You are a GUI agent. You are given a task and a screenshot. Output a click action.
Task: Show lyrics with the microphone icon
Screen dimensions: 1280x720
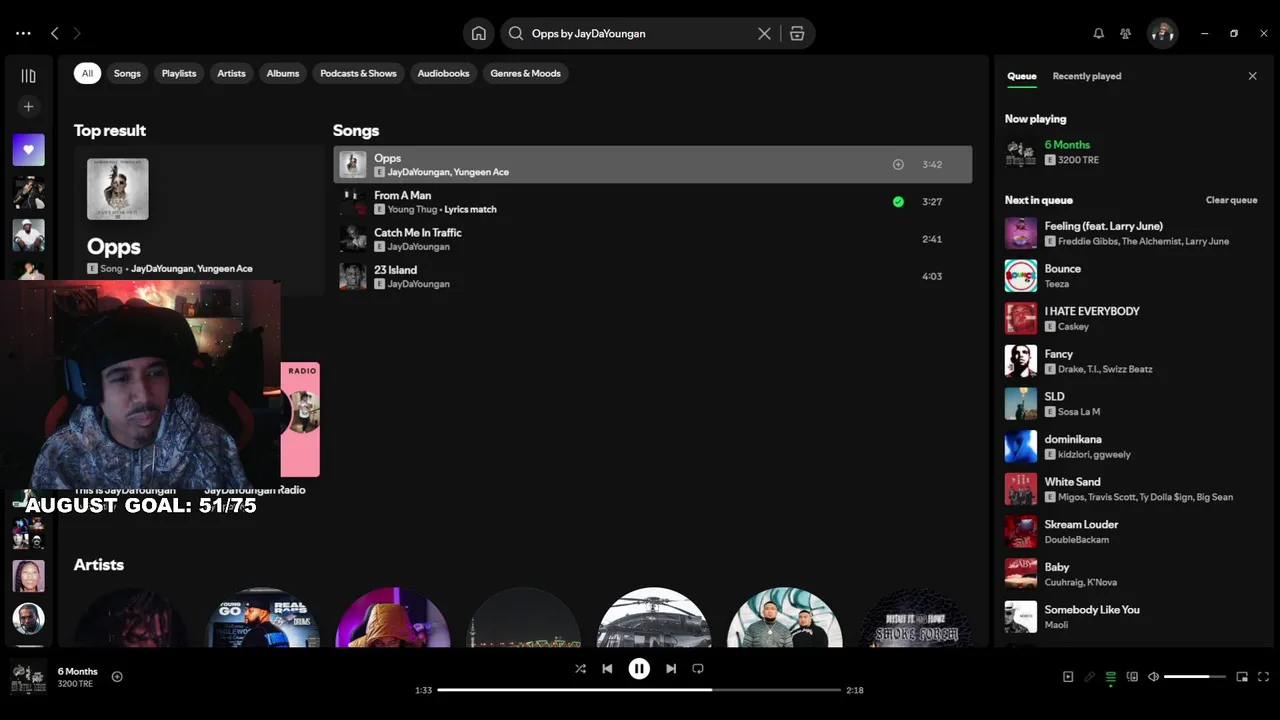[1090, 677]
